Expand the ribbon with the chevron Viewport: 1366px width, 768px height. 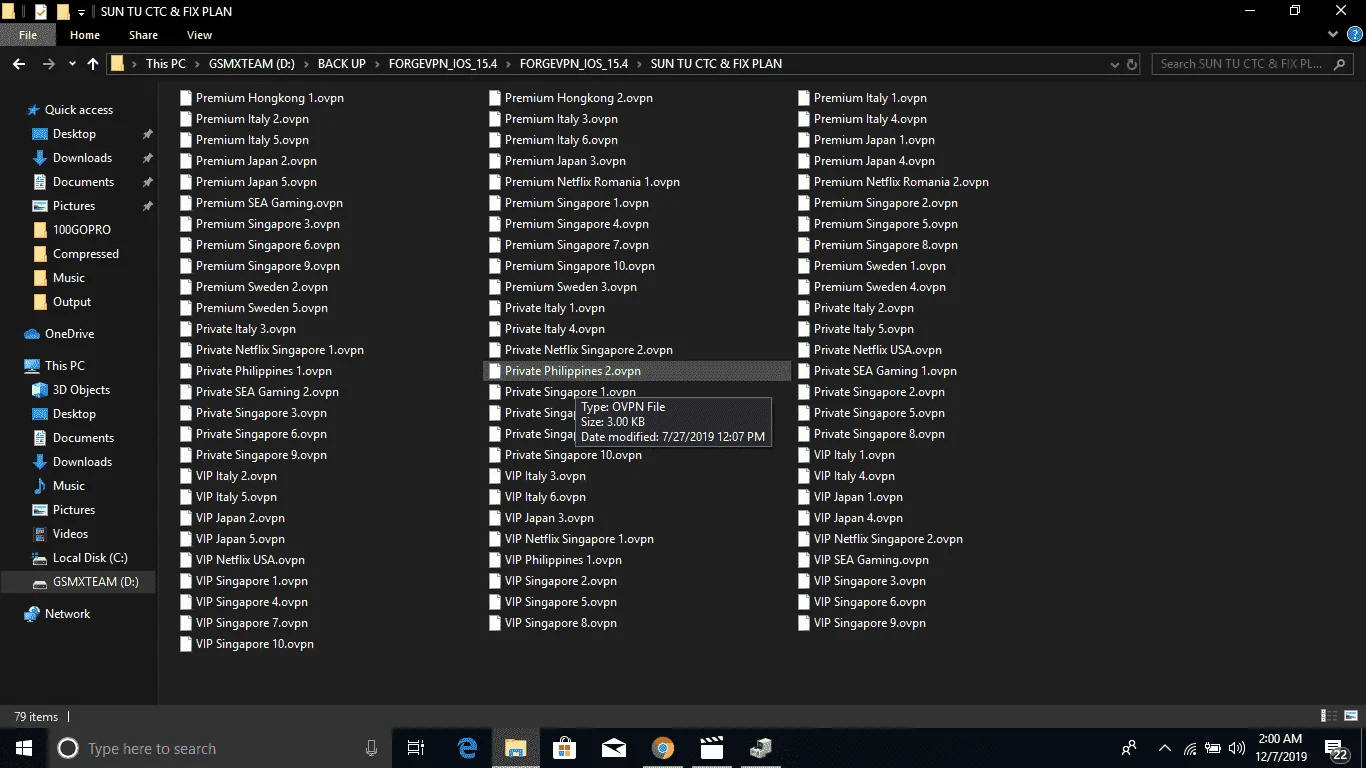(1334, 35)
